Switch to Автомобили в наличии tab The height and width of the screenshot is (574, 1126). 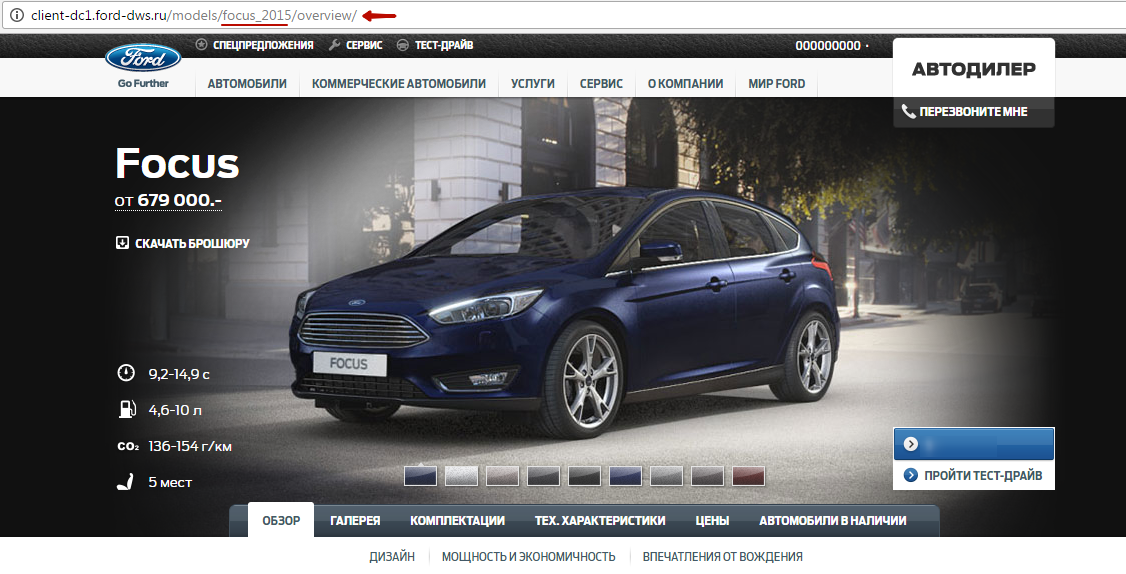click(832, 520)
